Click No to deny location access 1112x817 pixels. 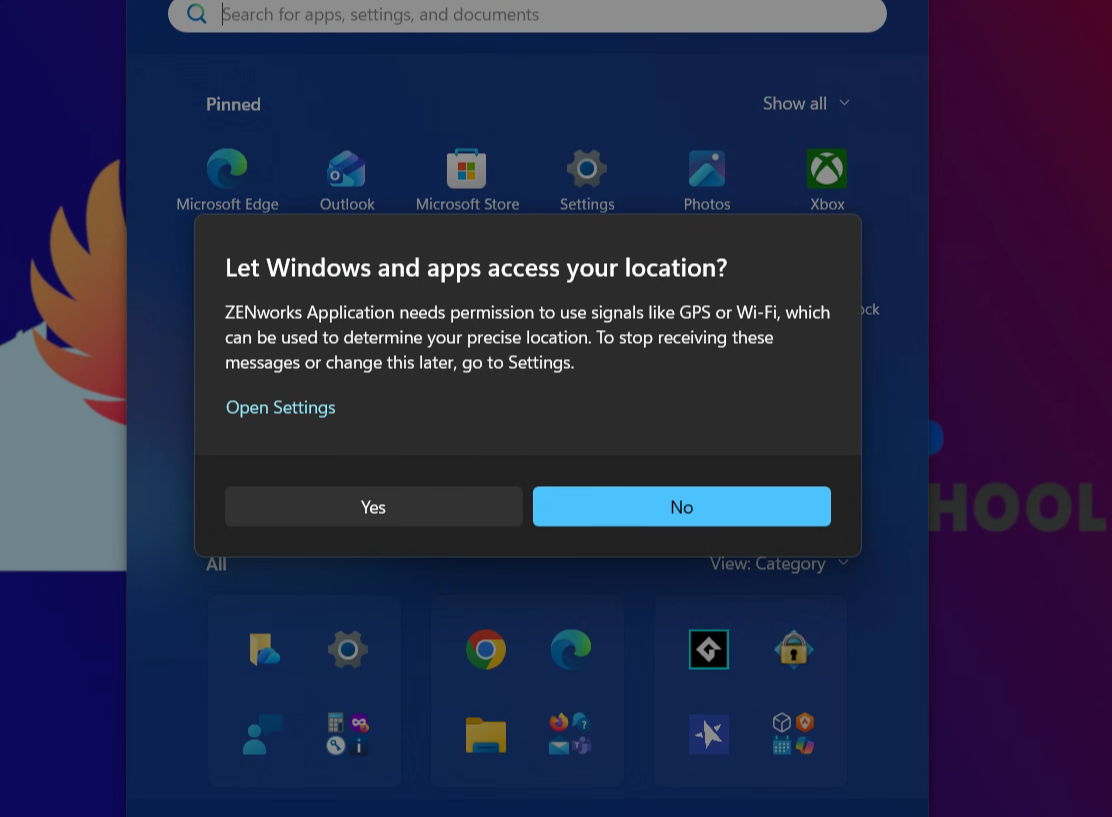(x=682, y=506)
